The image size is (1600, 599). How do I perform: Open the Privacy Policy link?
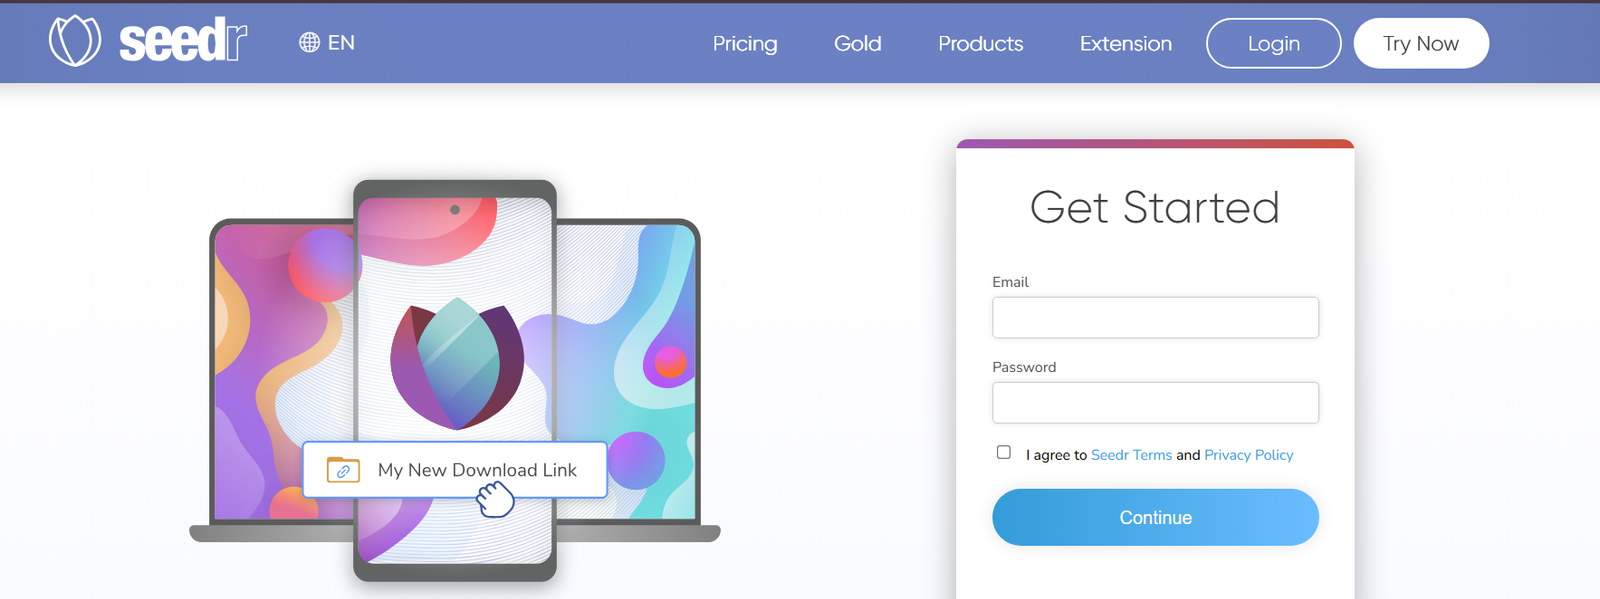point(1248,455)
